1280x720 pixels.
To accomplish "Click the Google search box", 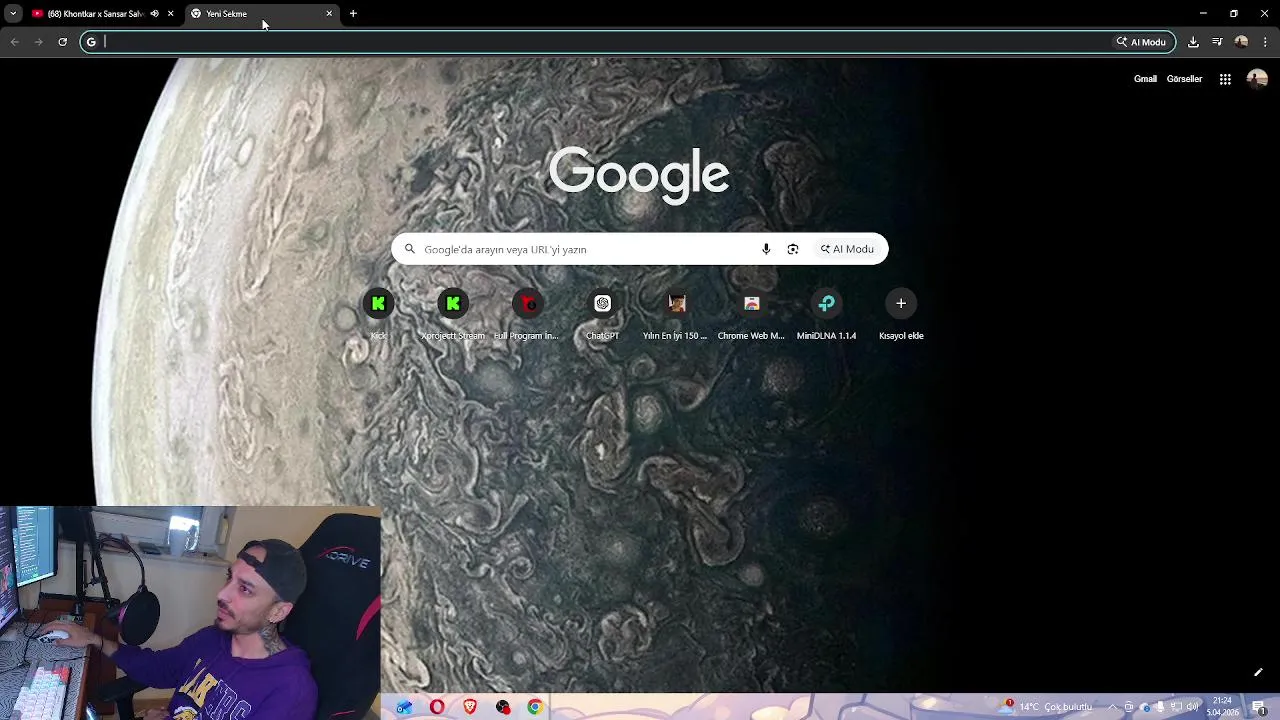I will coord(640,249).
